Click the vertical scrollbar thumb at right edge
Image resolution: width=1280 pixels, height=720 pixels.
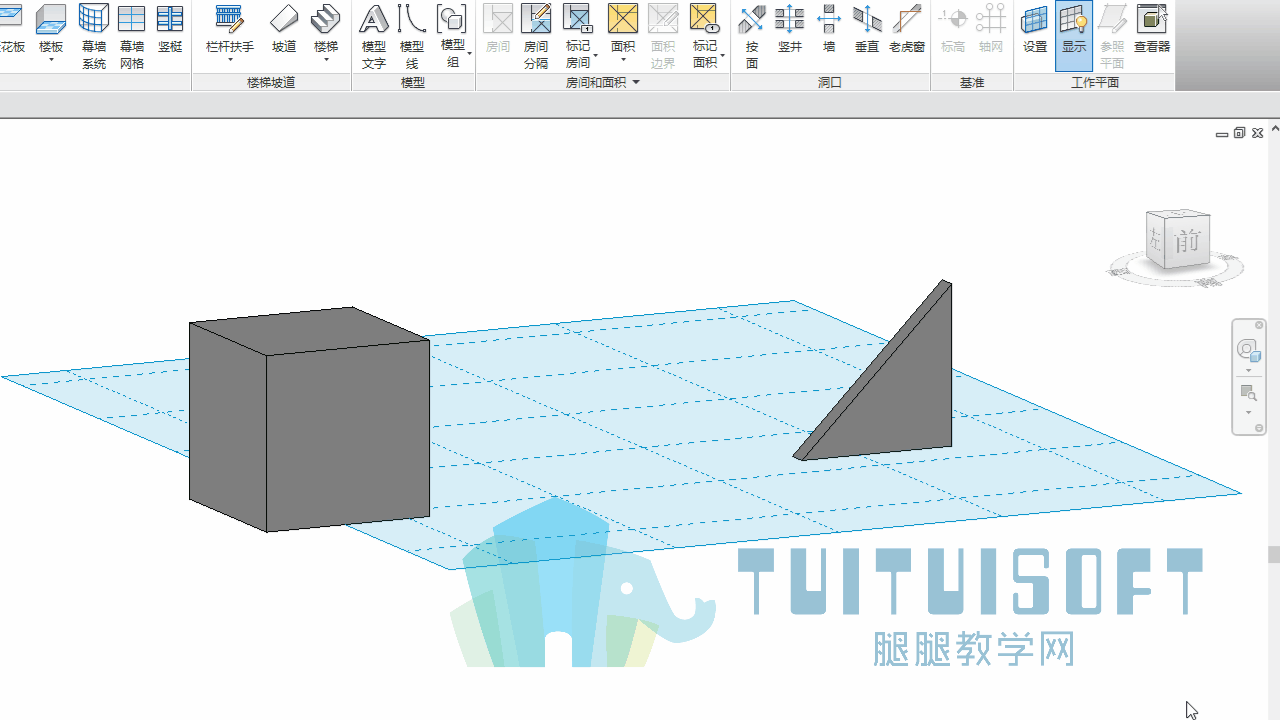(x=1274, y=555)
